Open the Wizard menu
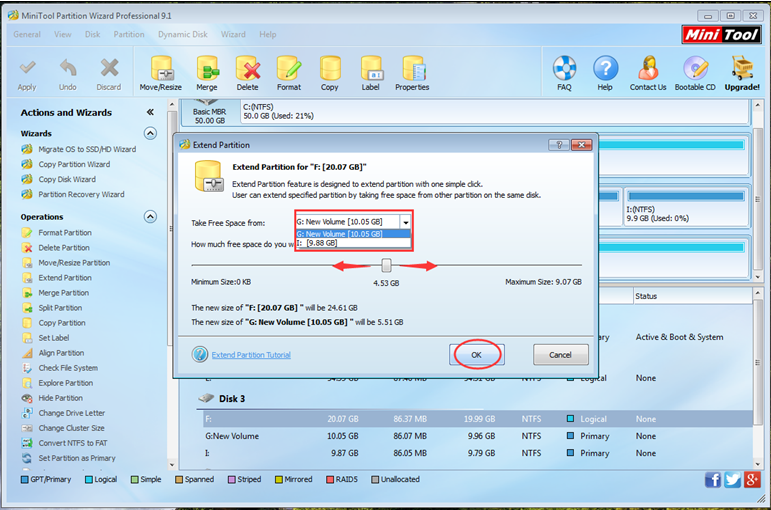Screen dimensions: 771x510 (x=233, y=34)
